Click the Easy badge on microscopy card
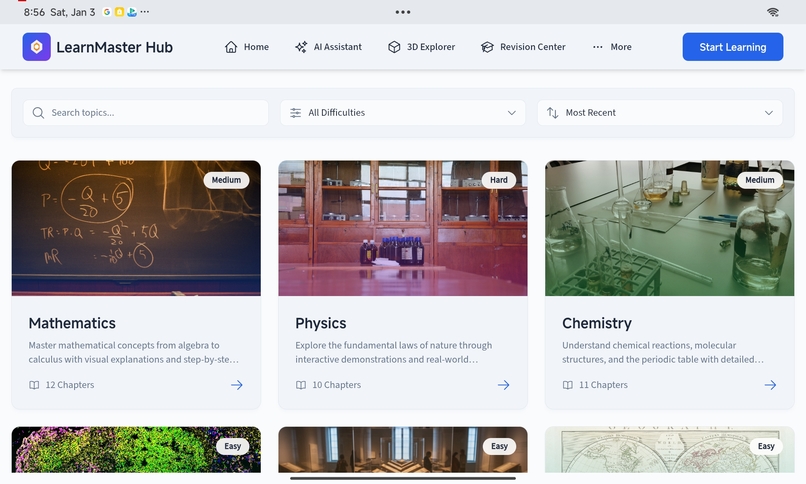Screen dimensions: 806x484 pos(232,446)
